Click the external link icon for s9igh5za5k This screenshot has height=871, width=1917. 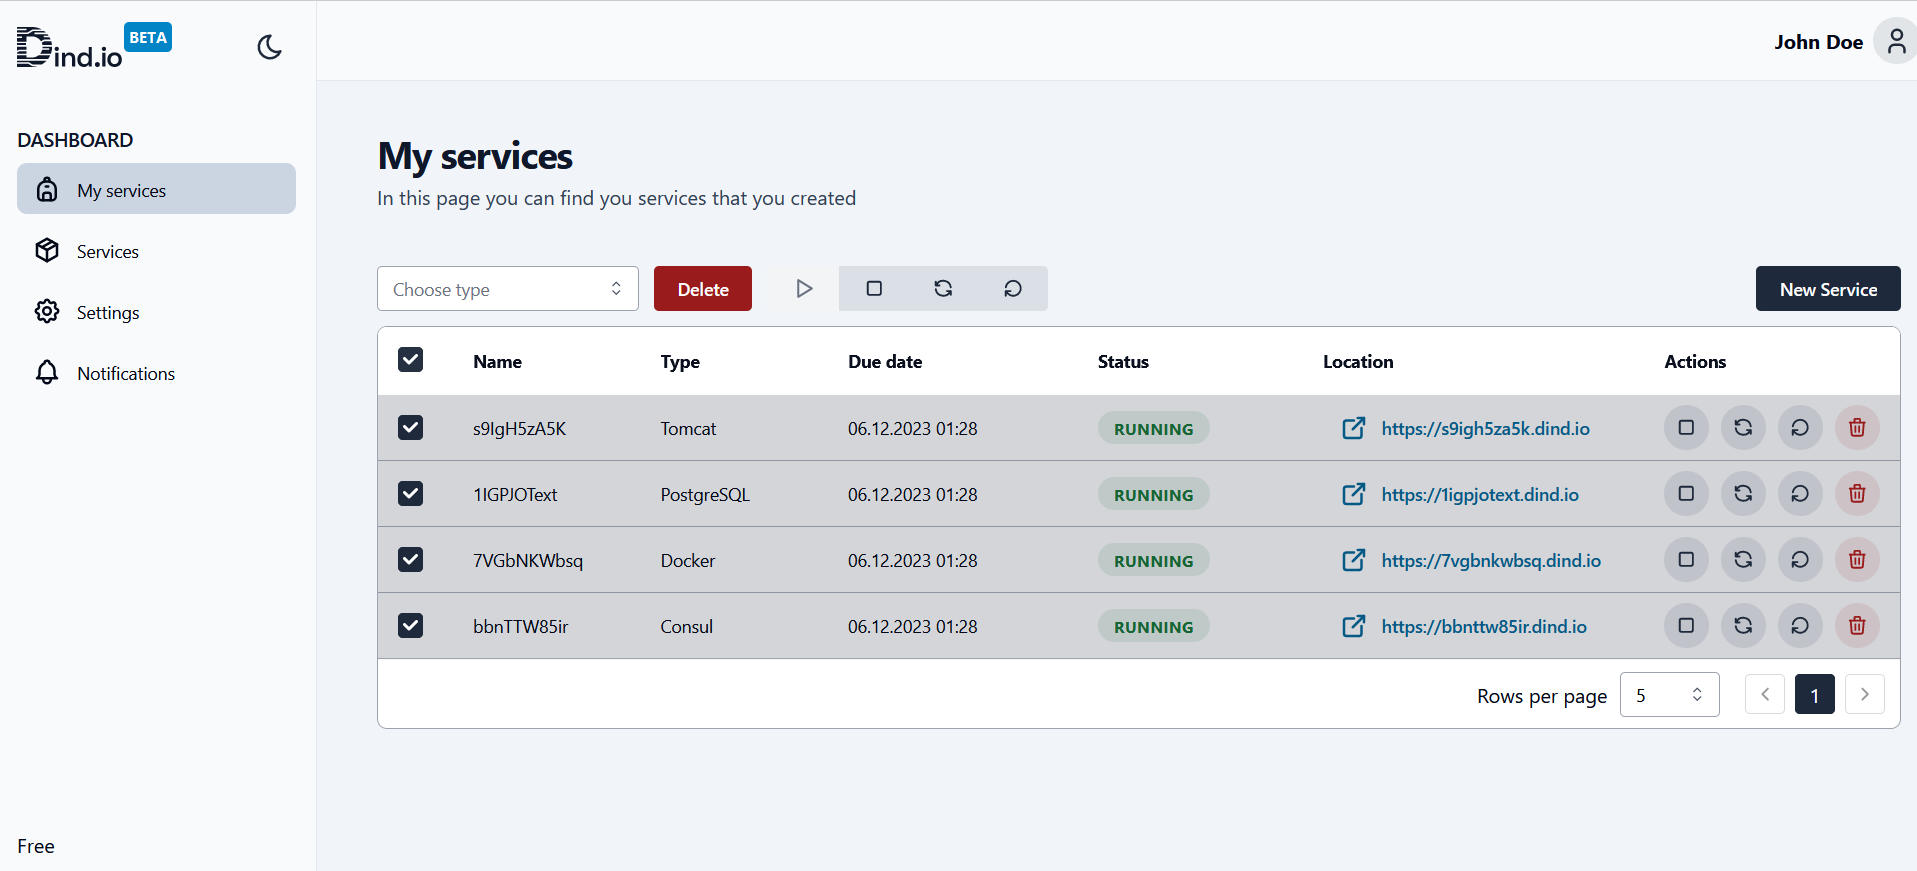tap(1353, 428)
